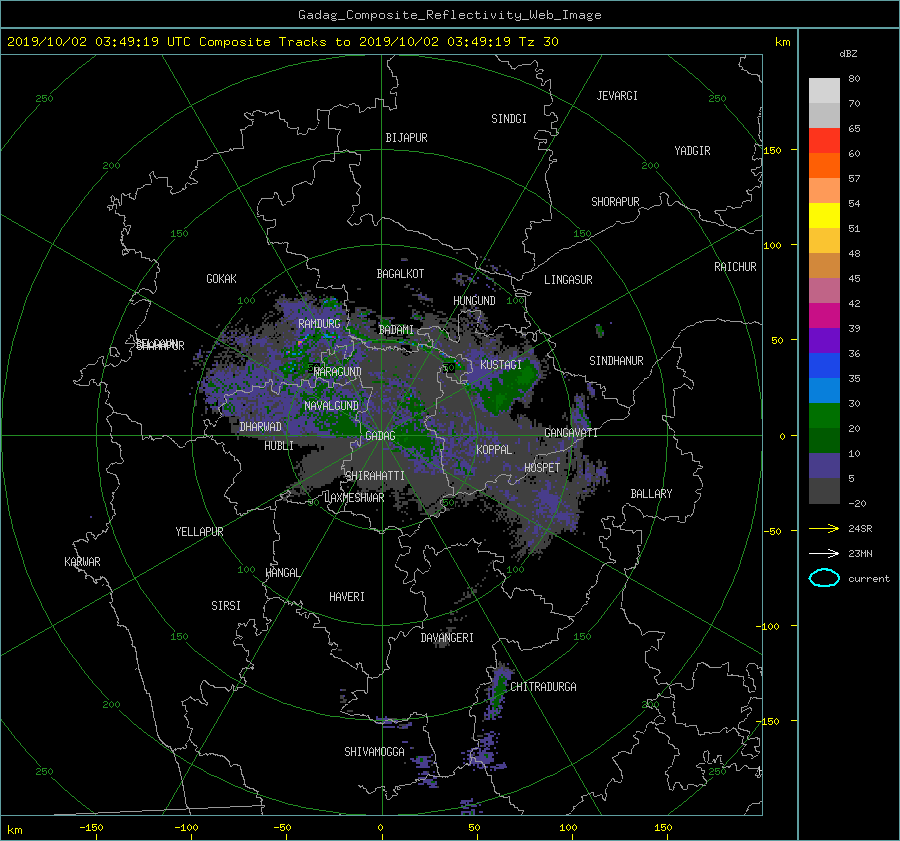Screen dimensions: 900x841
Task: Select the purple 36-39 dBZ color swatch
Action: 824,340
